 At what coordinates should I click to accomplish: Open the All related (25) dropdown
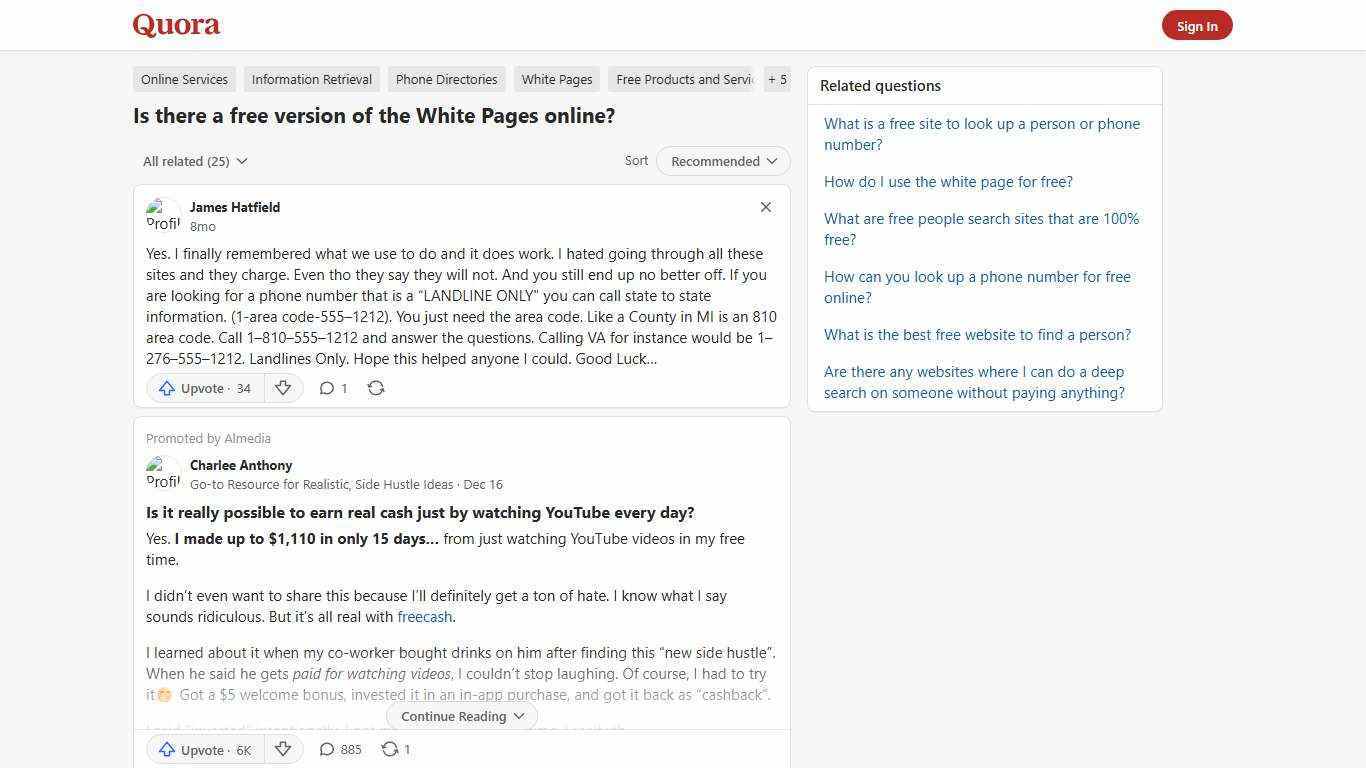coord(194,161)
